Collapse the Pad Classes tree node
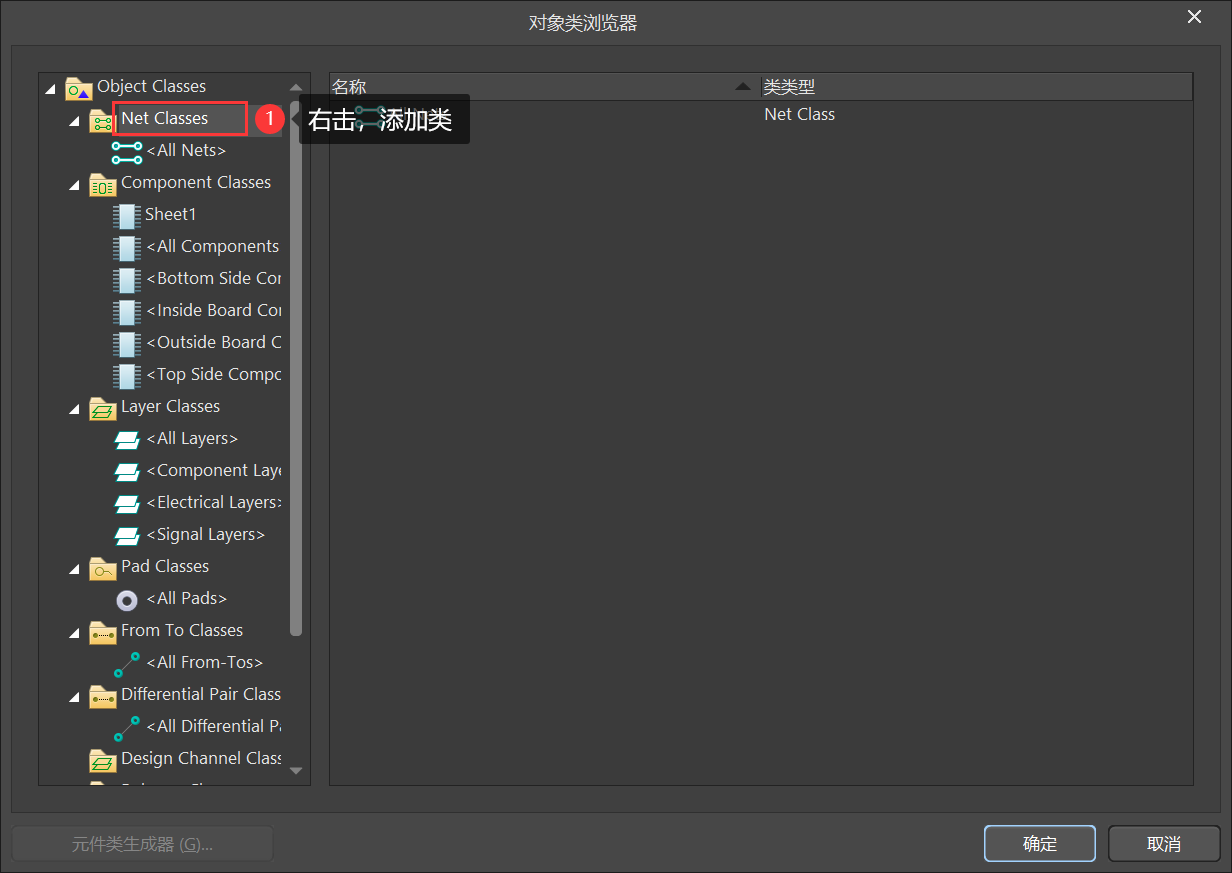 coord(75,569)
